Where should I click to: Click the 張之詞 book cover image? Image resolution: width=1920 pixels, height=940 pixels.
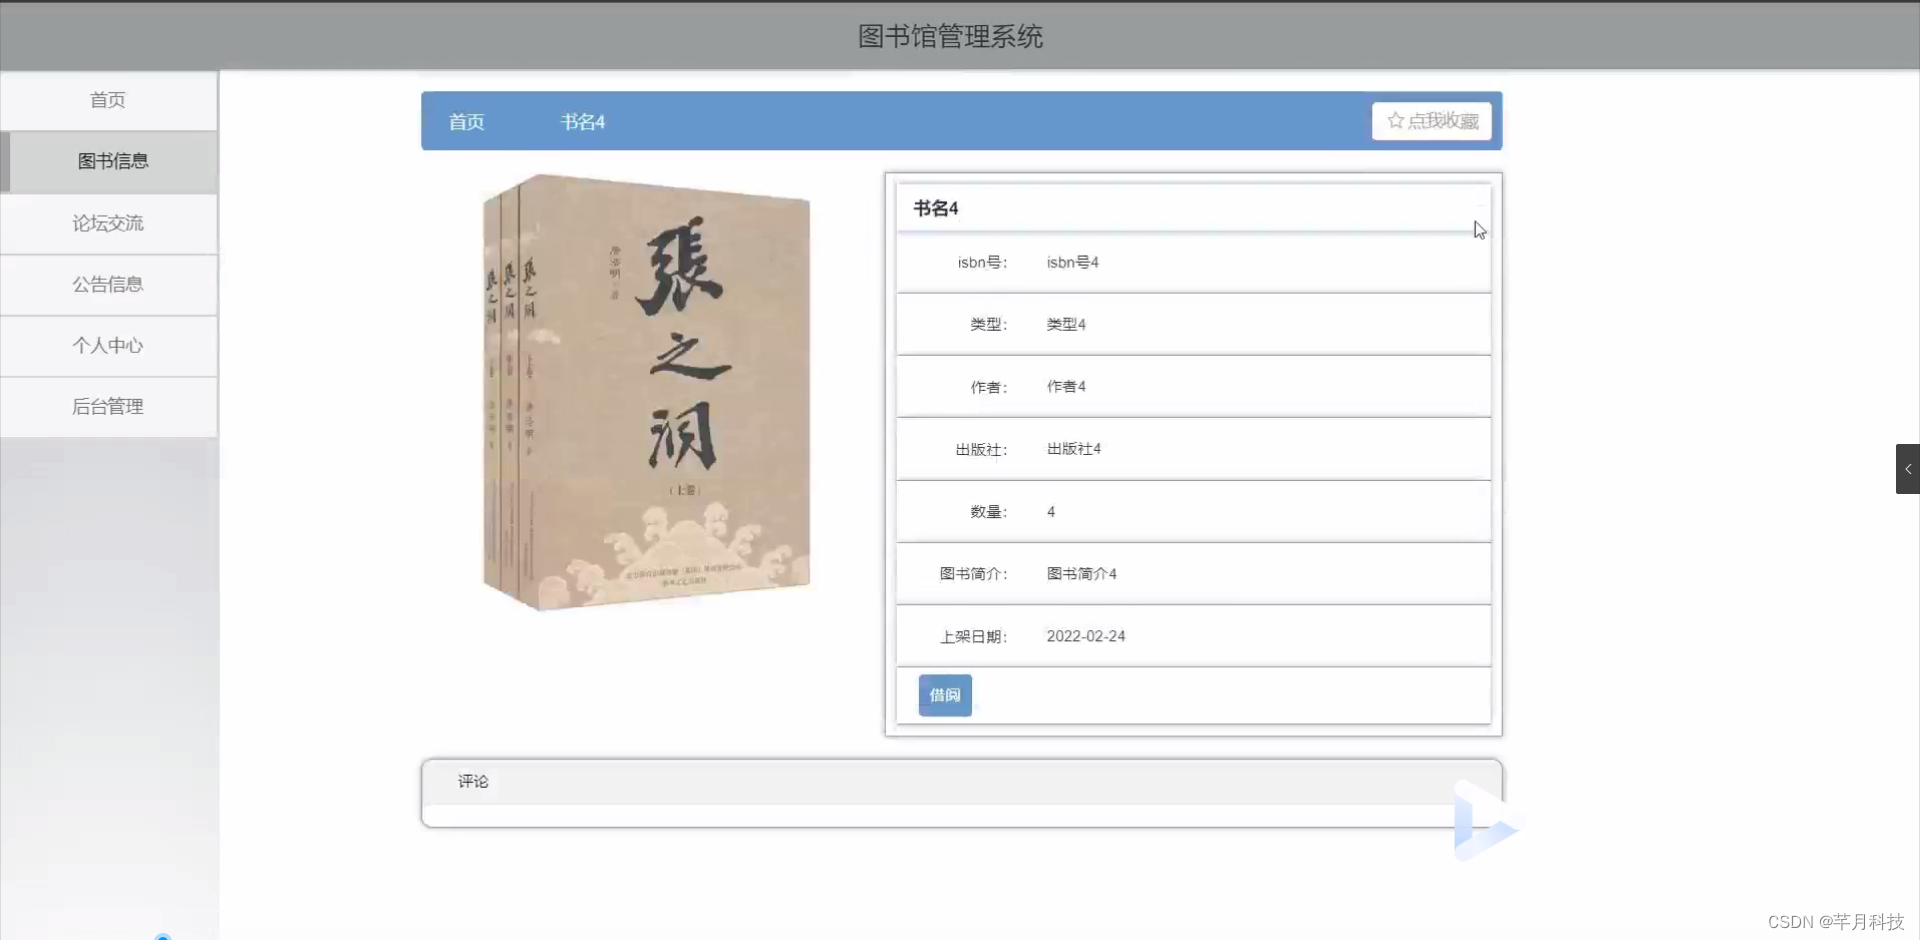[x=644, y=392]
